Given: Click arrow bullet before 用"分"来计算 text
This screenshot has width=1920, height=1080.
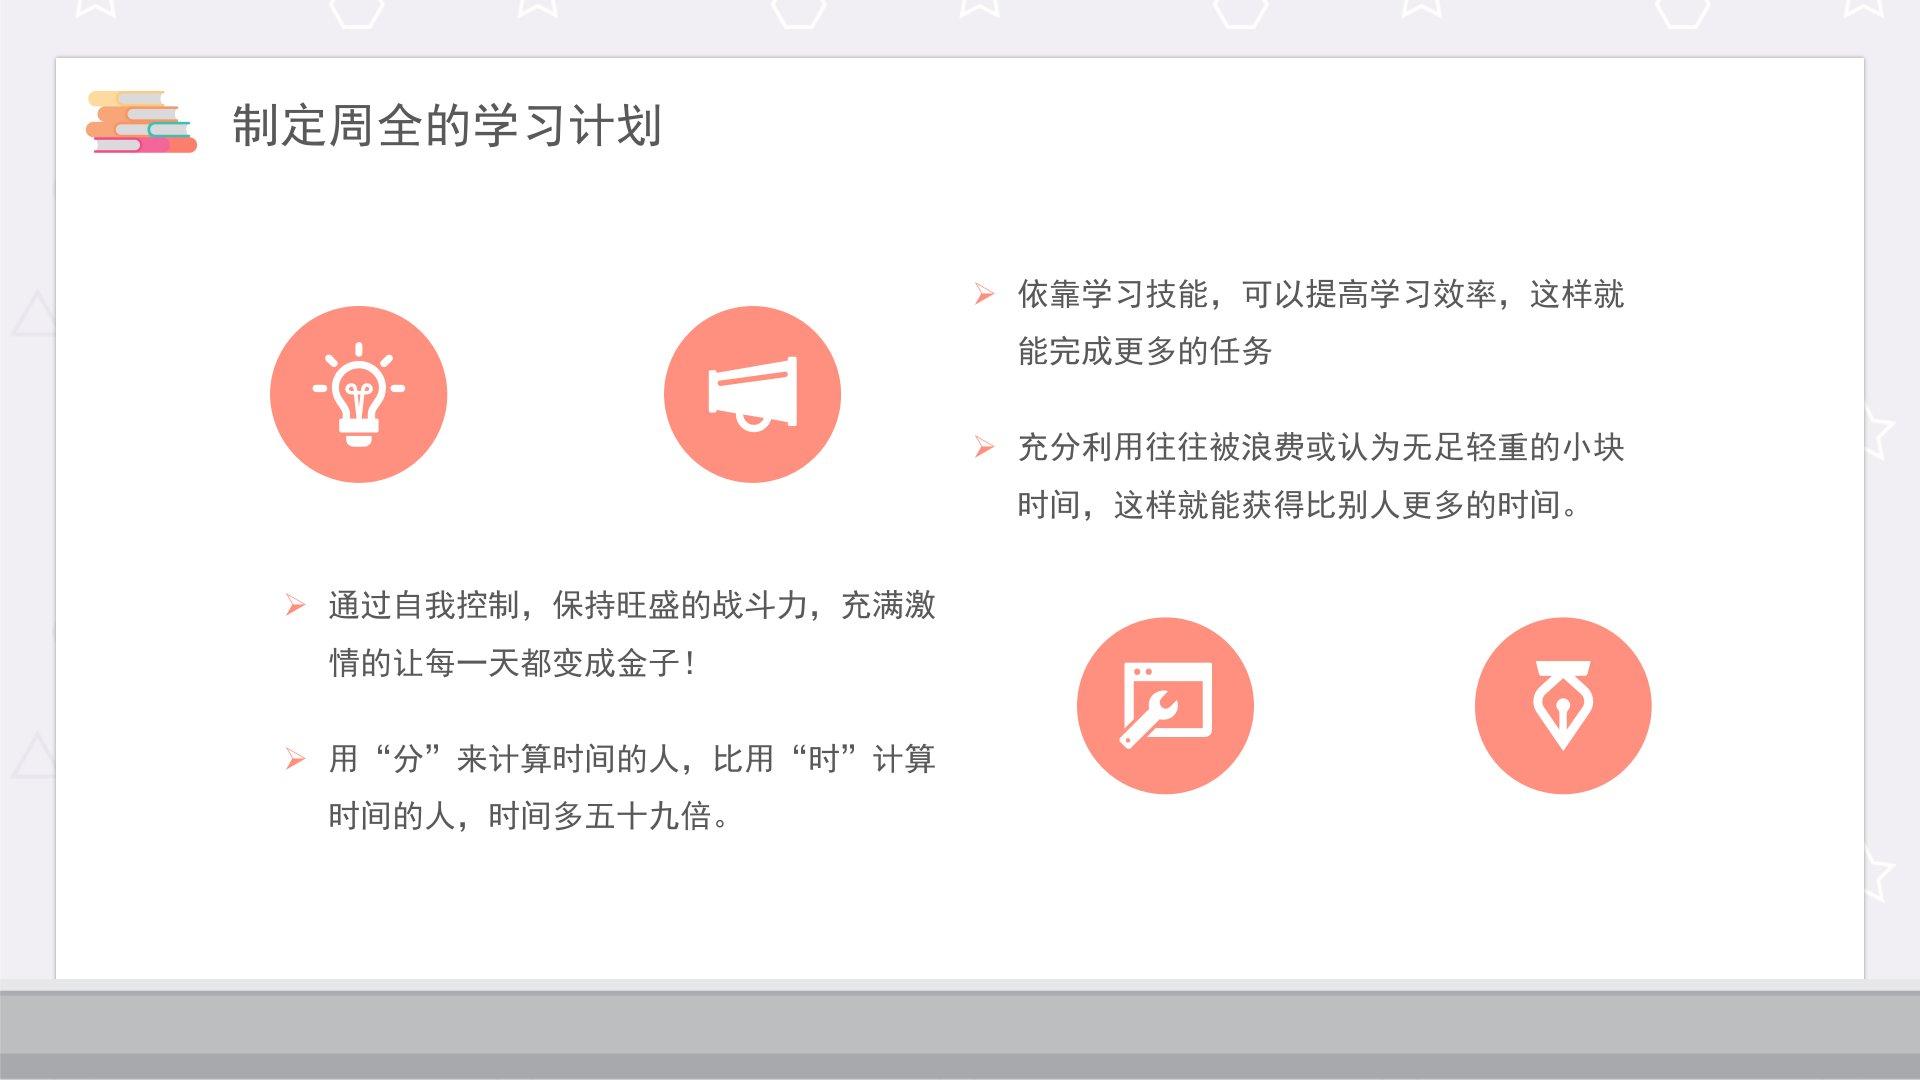Looking at the screenshot, I should 295,759.
